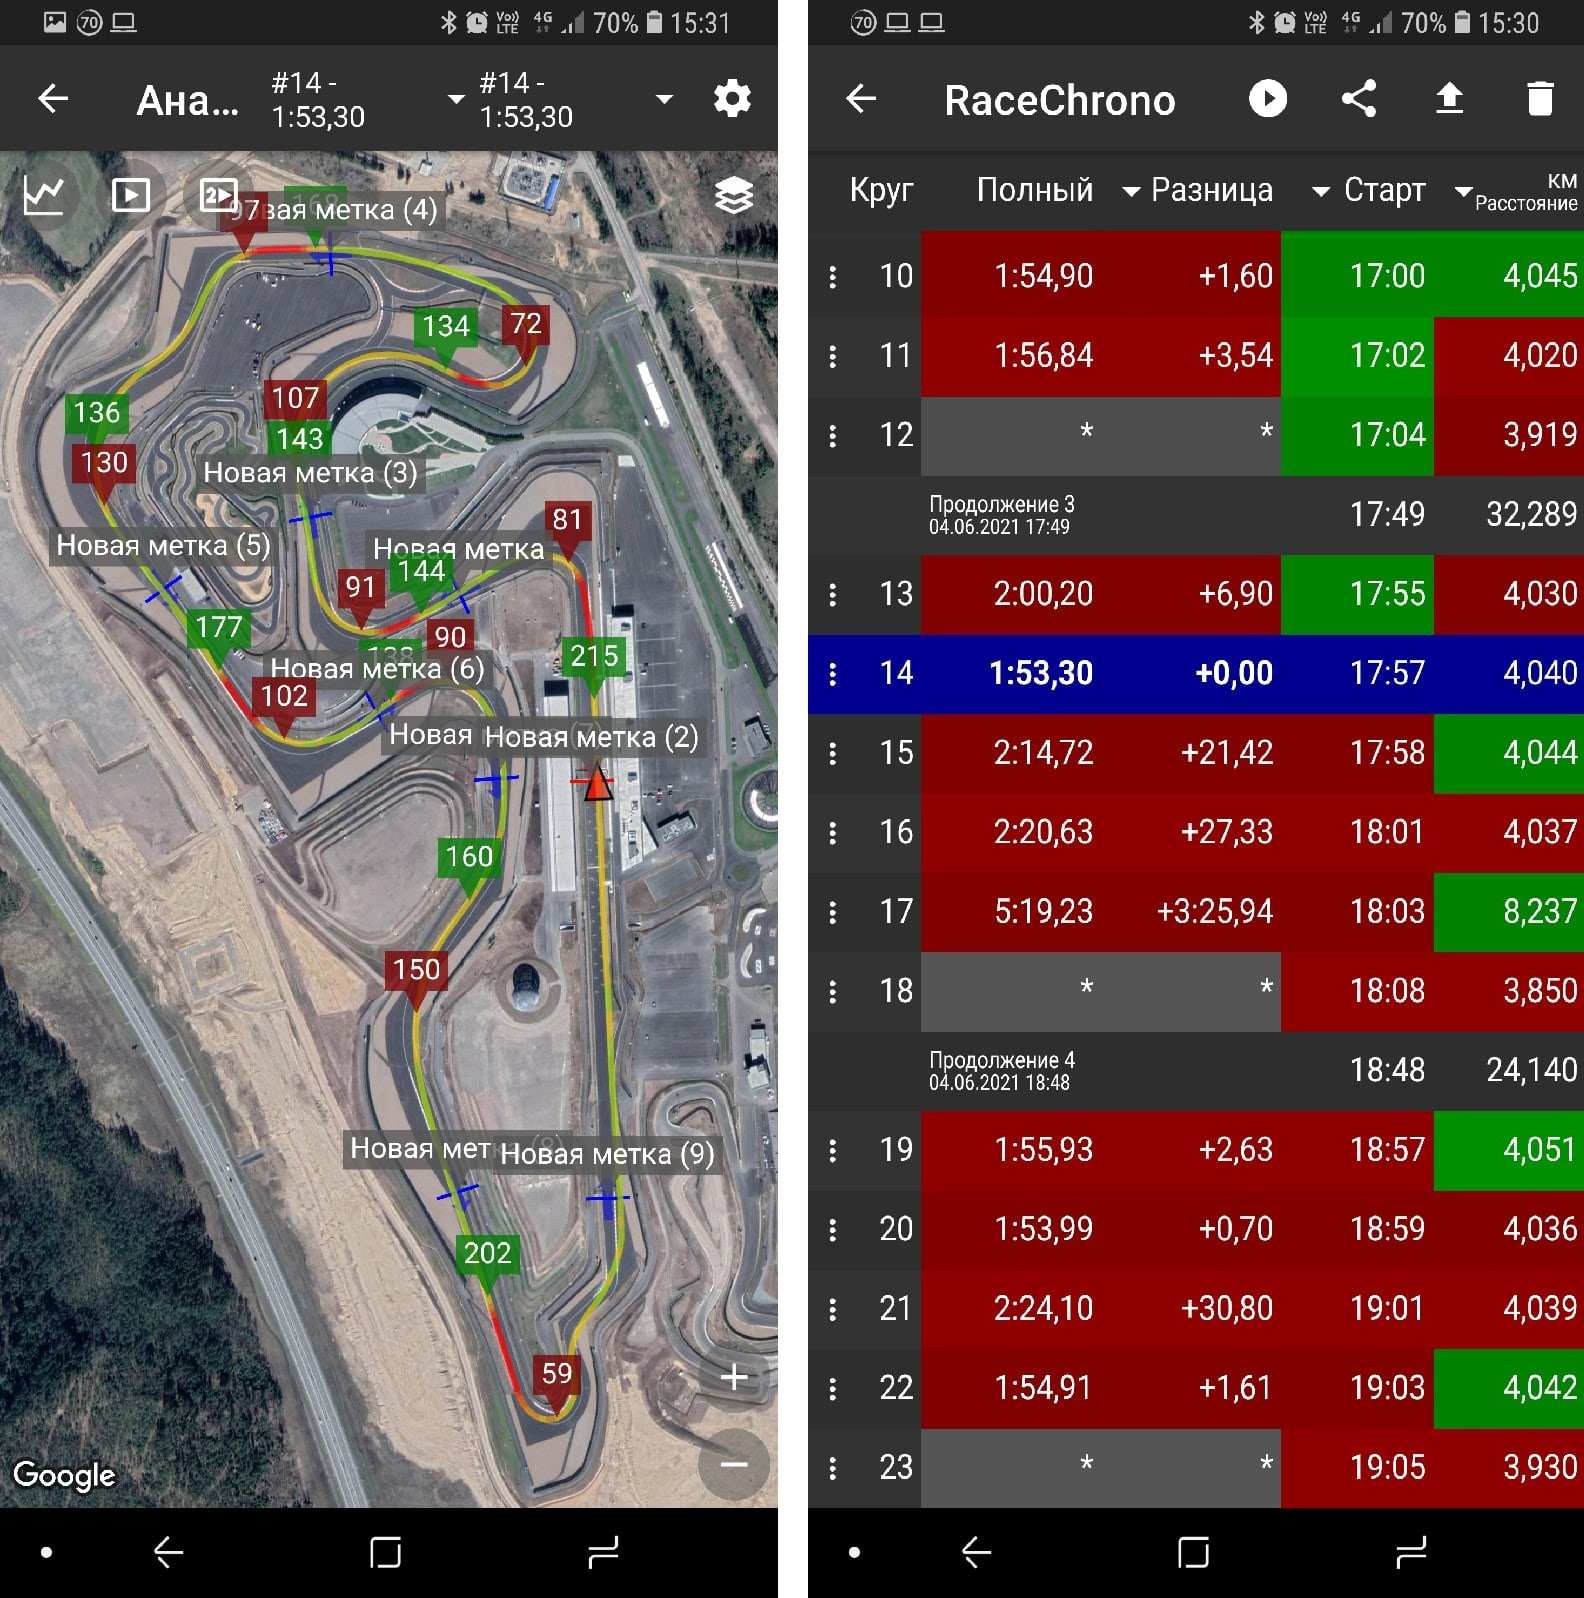Expand the first lap selector dropdown arrow
Screen dimensions: 1584x1598
click(456, 99)
